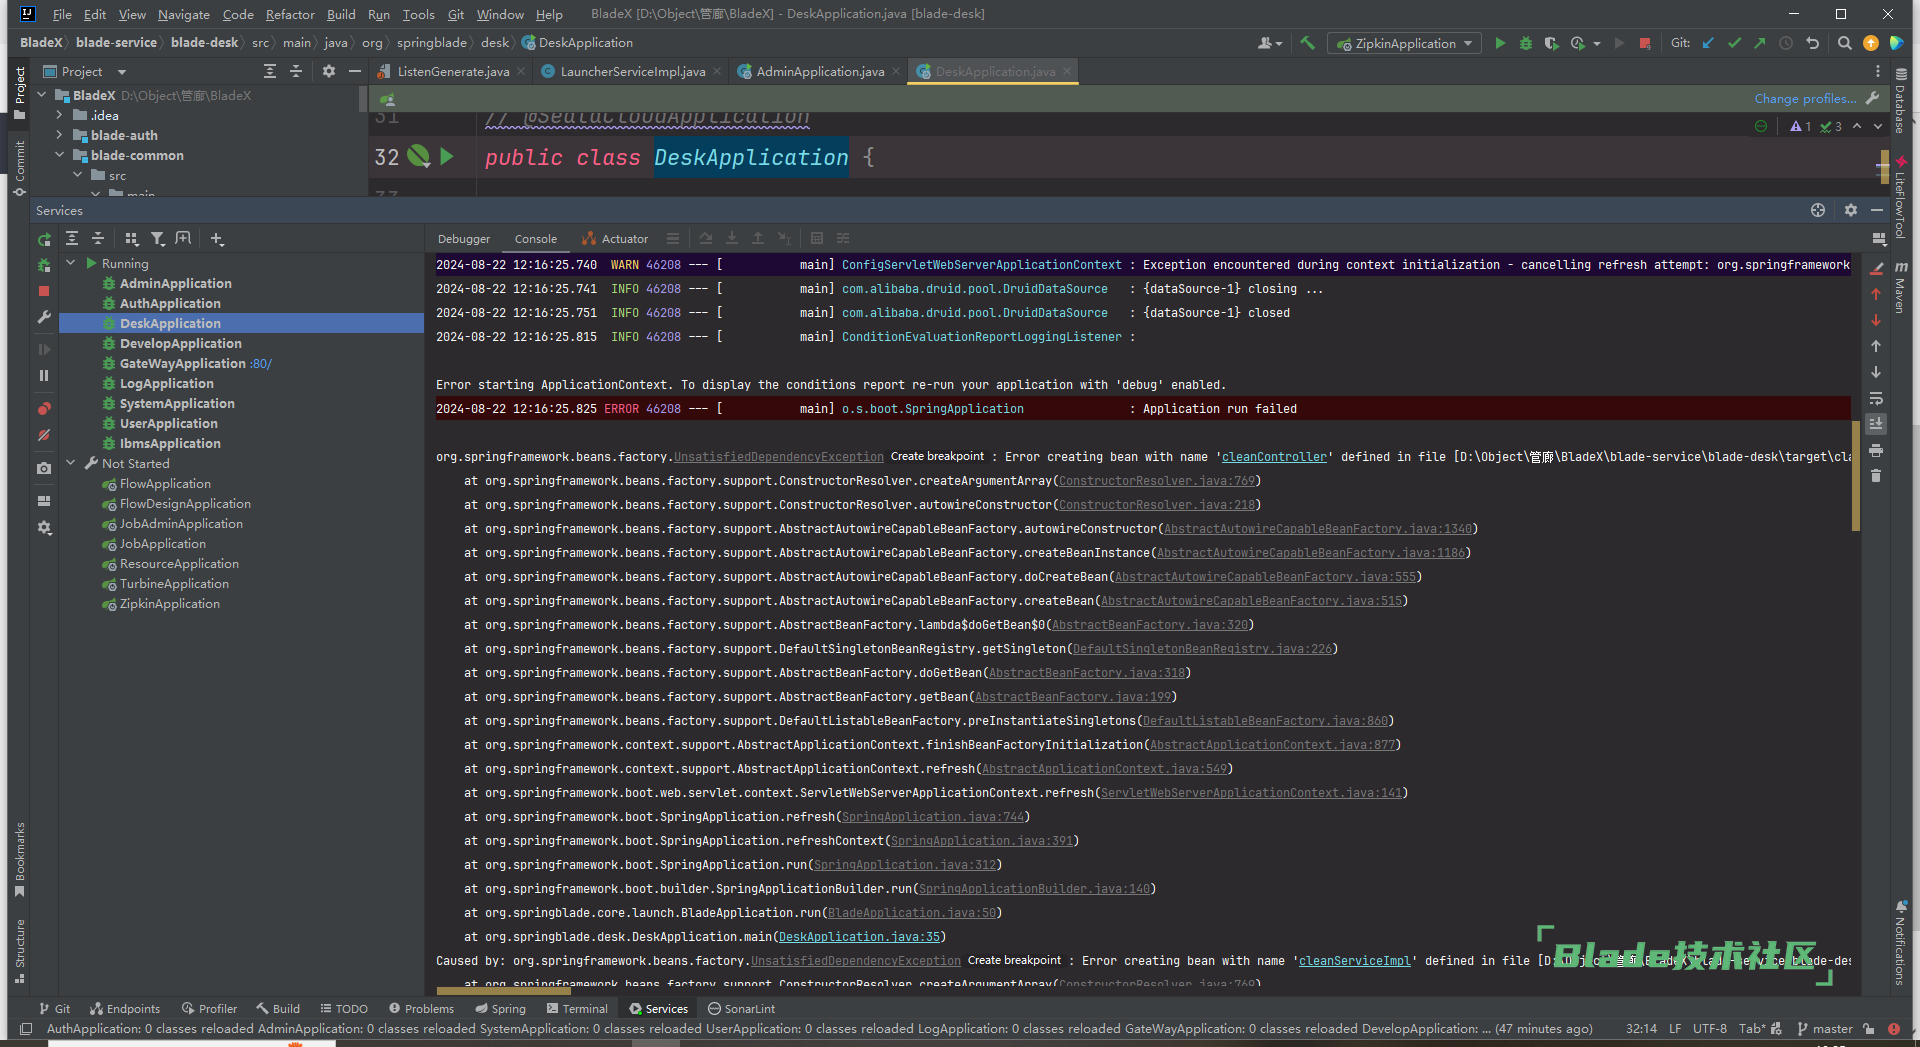The image size is (1920, 1047).
Task: Open the Navigate menu
Action: [x=184, y=14]
